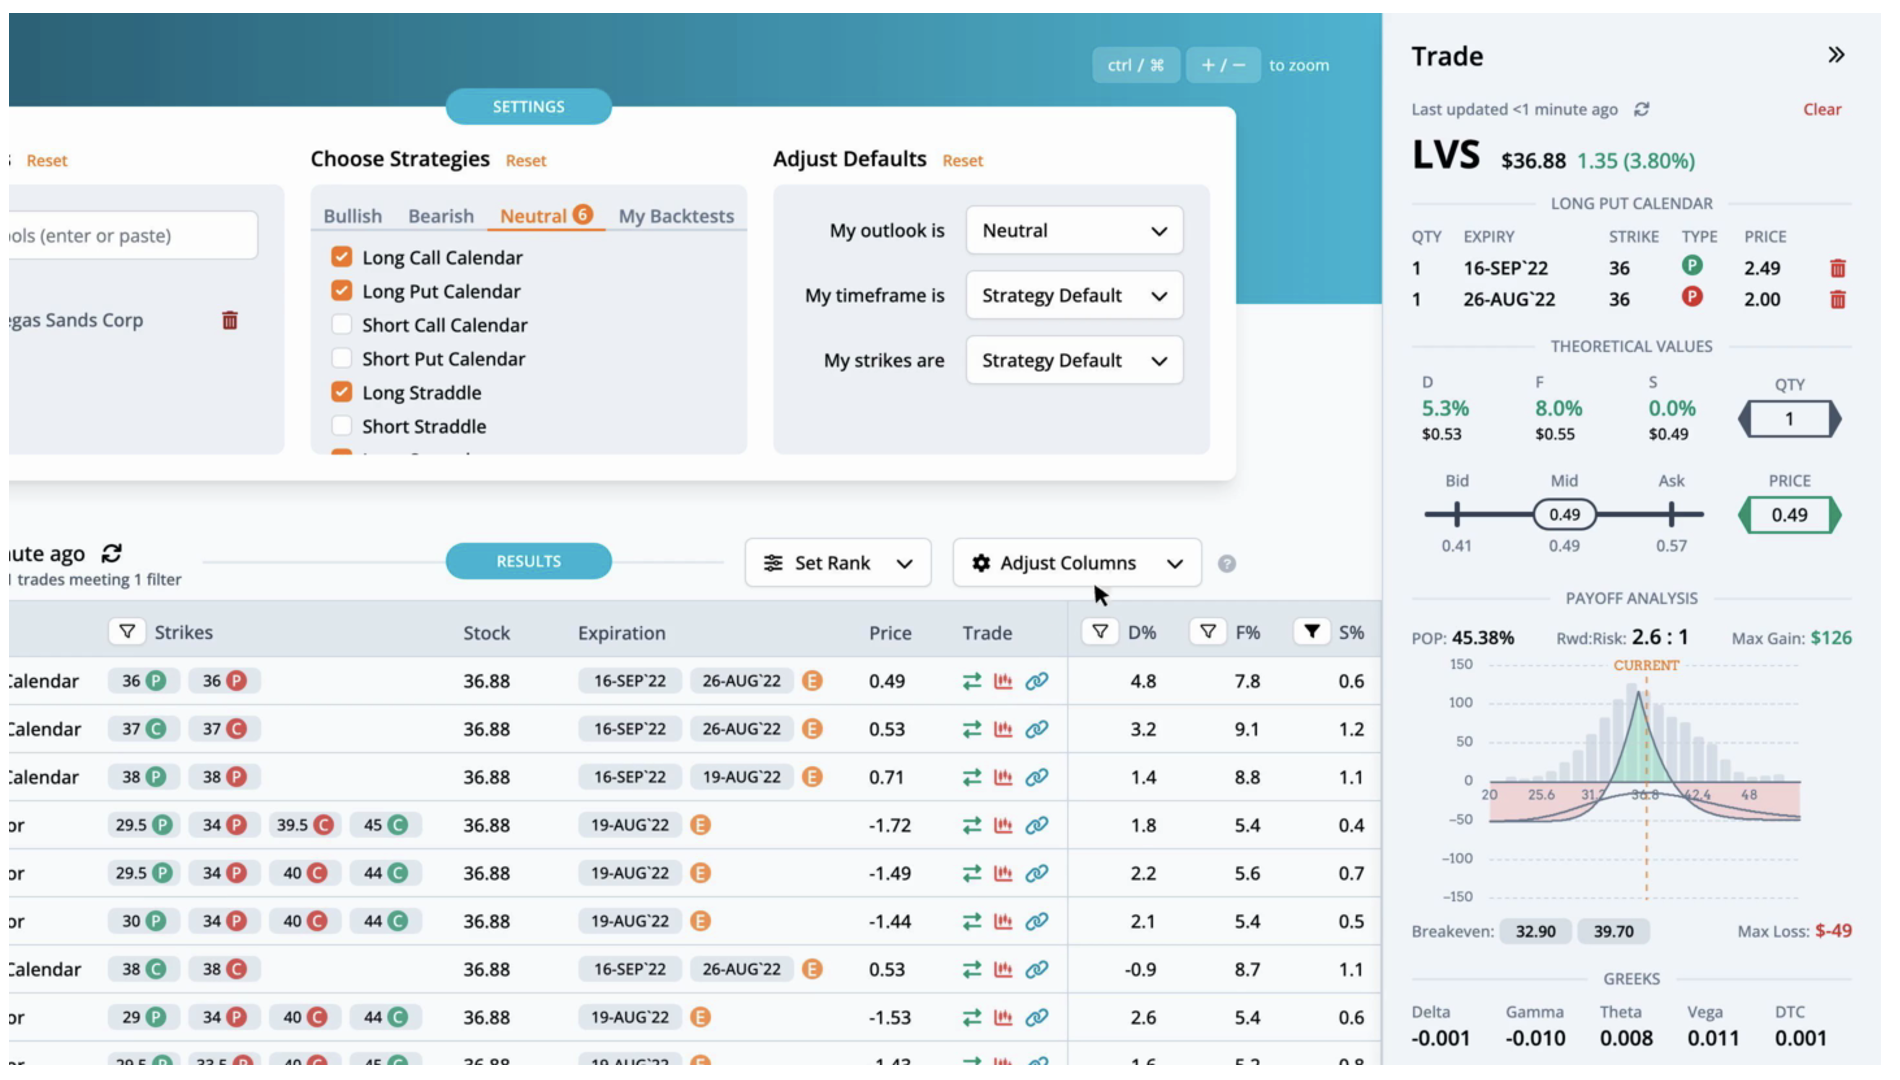Open the My outlook is dropdown
The width and height of the screenshot is (1900, 1080).
coord(1073,230)
